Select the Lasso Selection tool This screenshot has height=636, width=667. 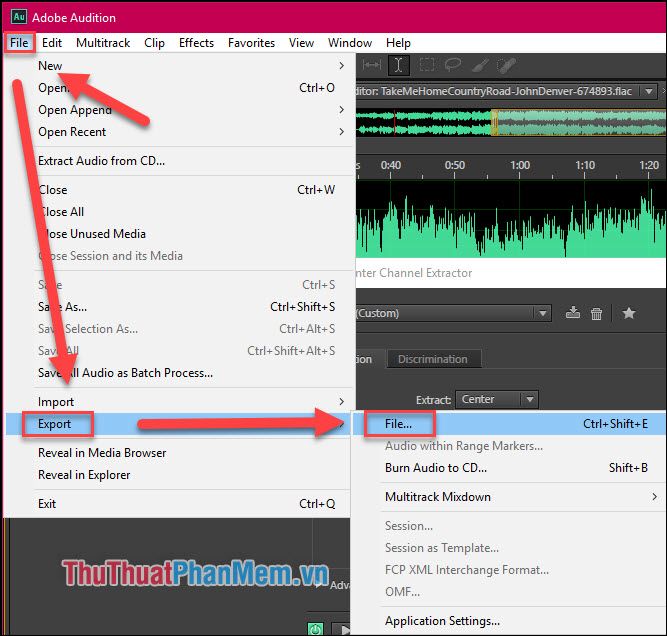453,65
